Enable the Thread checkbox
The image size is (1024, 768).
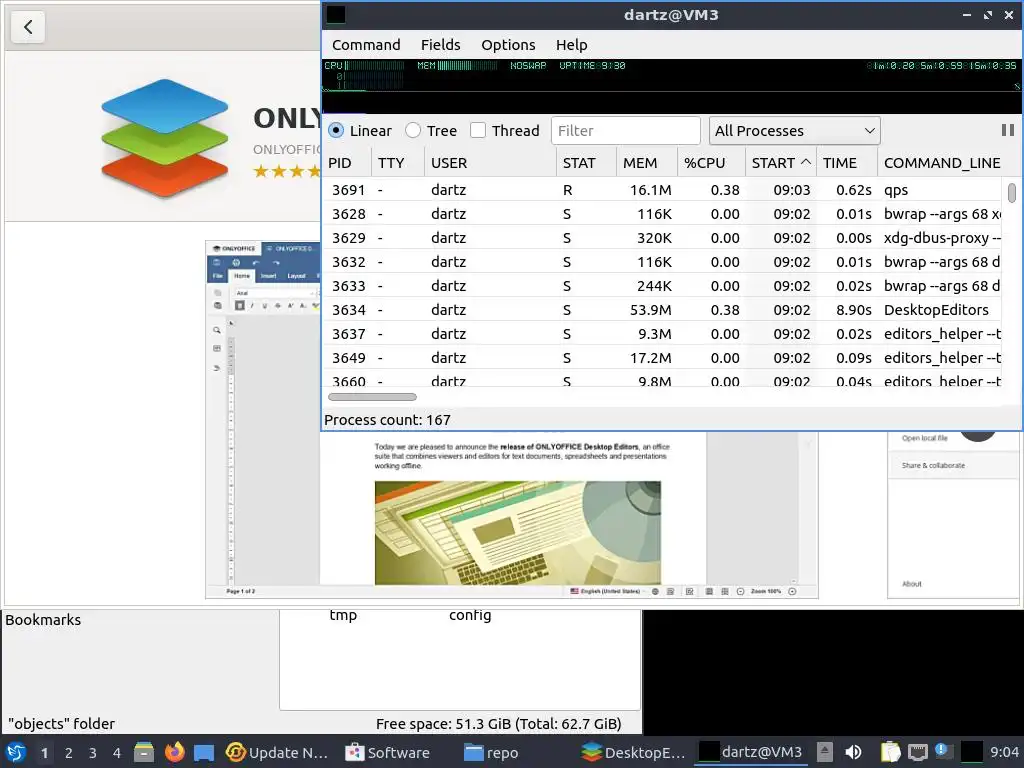[478, 131]
